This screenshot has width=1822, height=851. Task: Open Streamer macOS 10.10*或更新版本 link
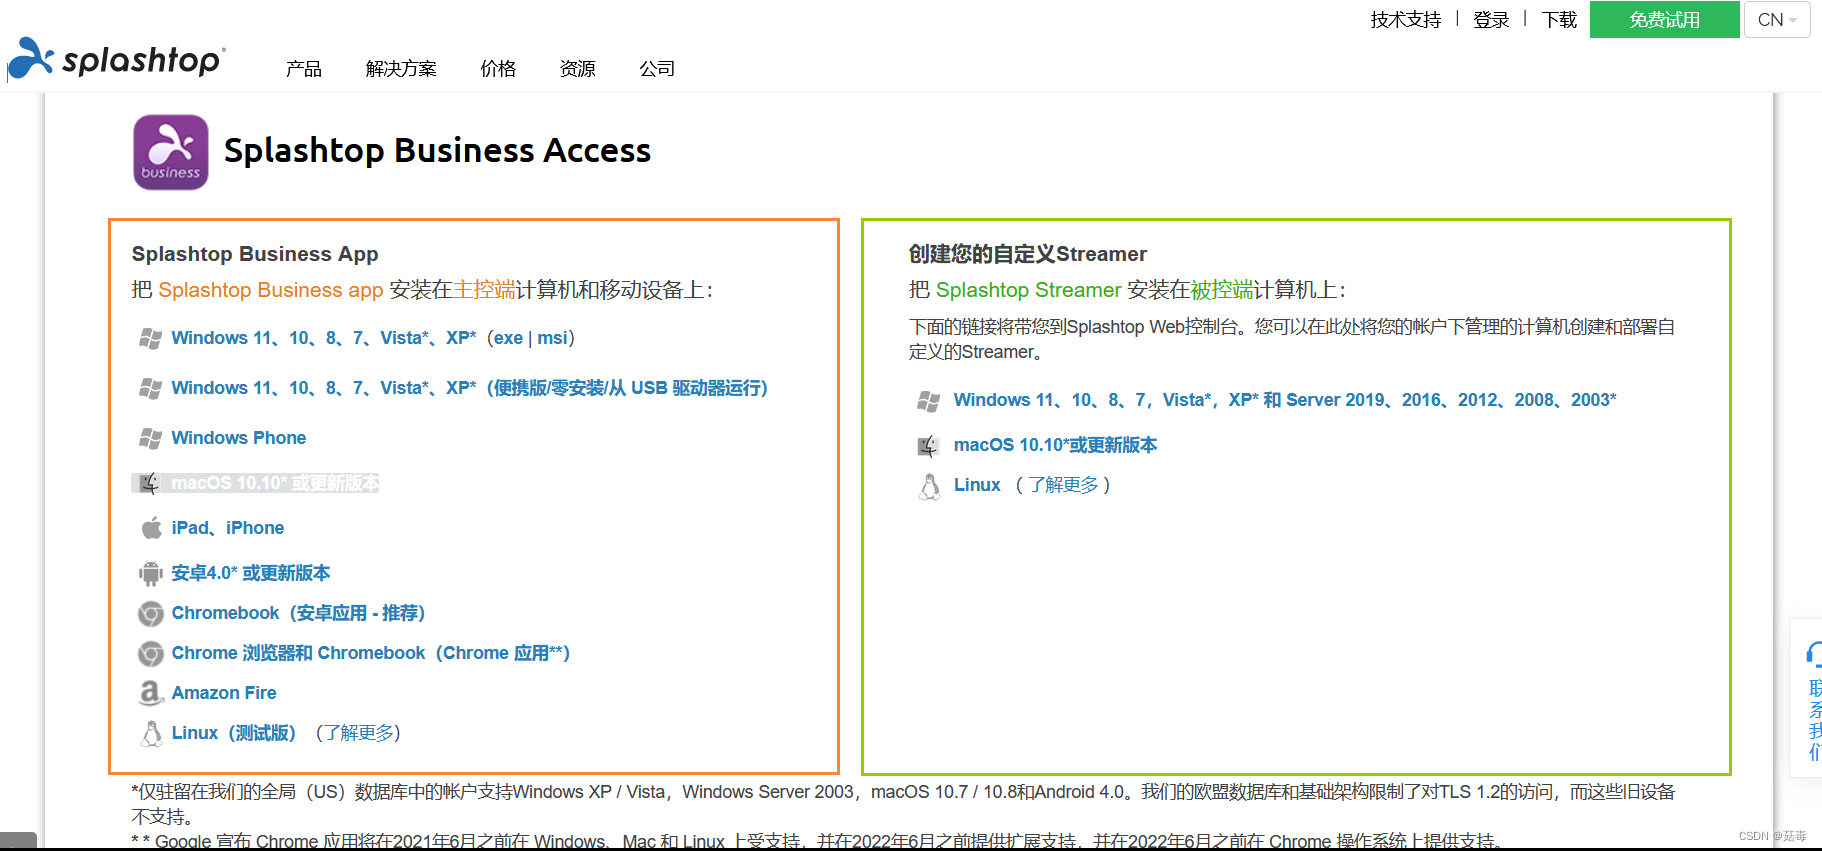click(1055, 445)
